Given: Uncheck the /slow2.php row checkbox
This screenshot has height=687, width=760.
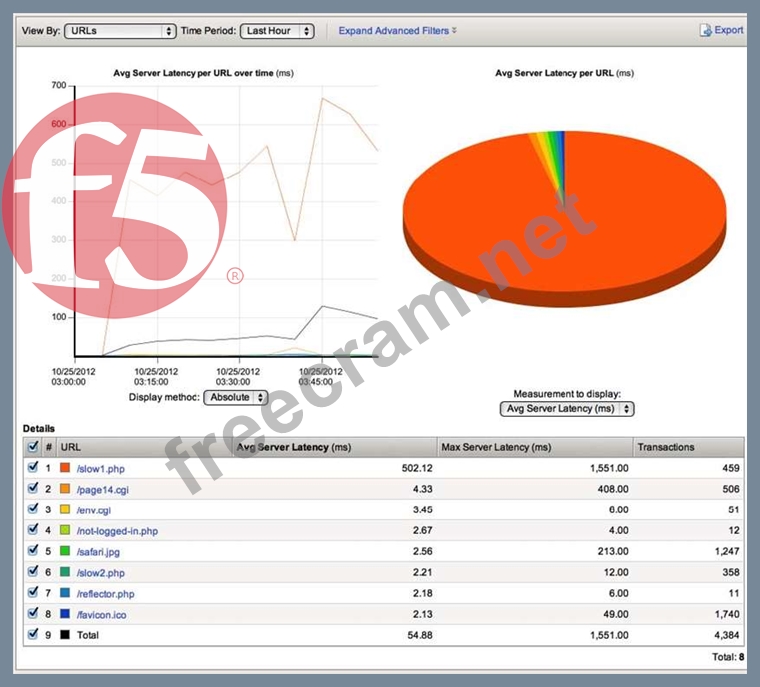Looking at the screenshot, I should tap(33, 571).
